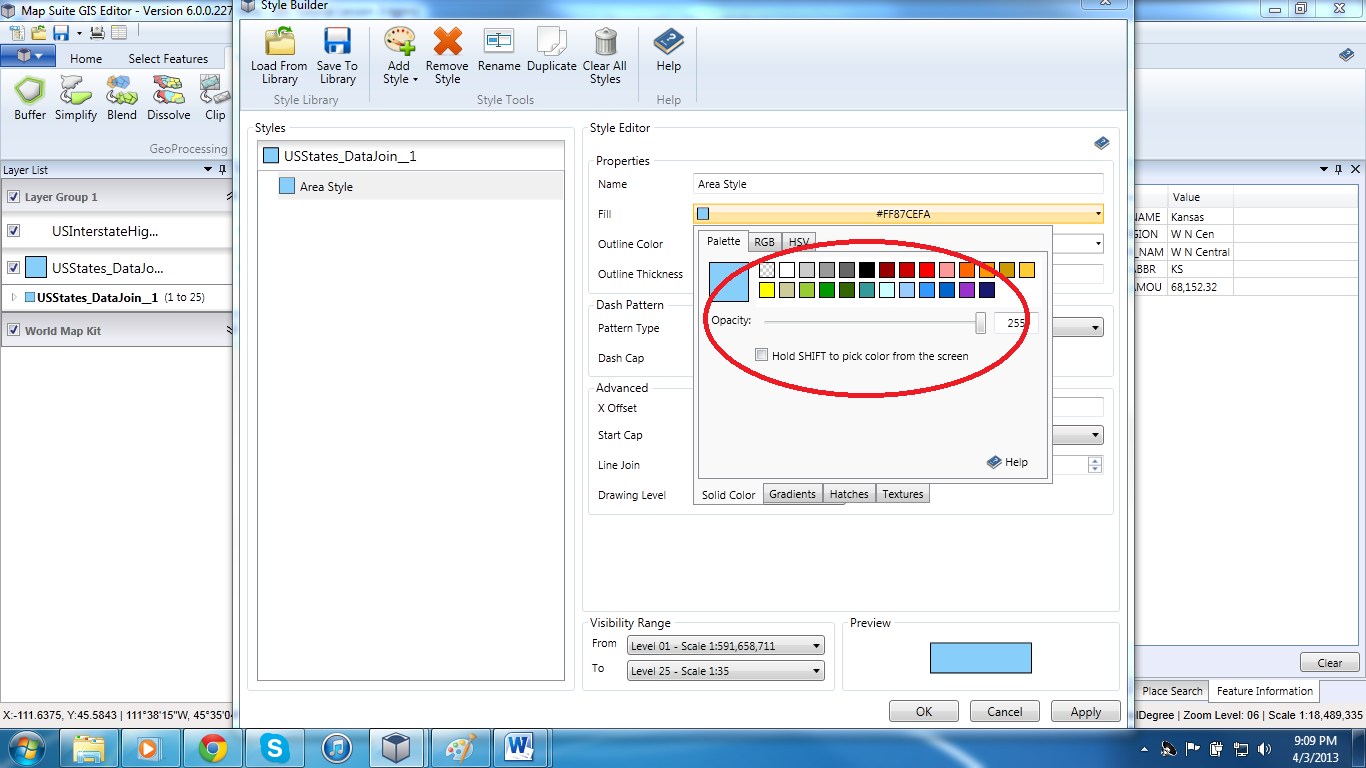
Task: Click the Rename style tool
Action: [498, 42]
